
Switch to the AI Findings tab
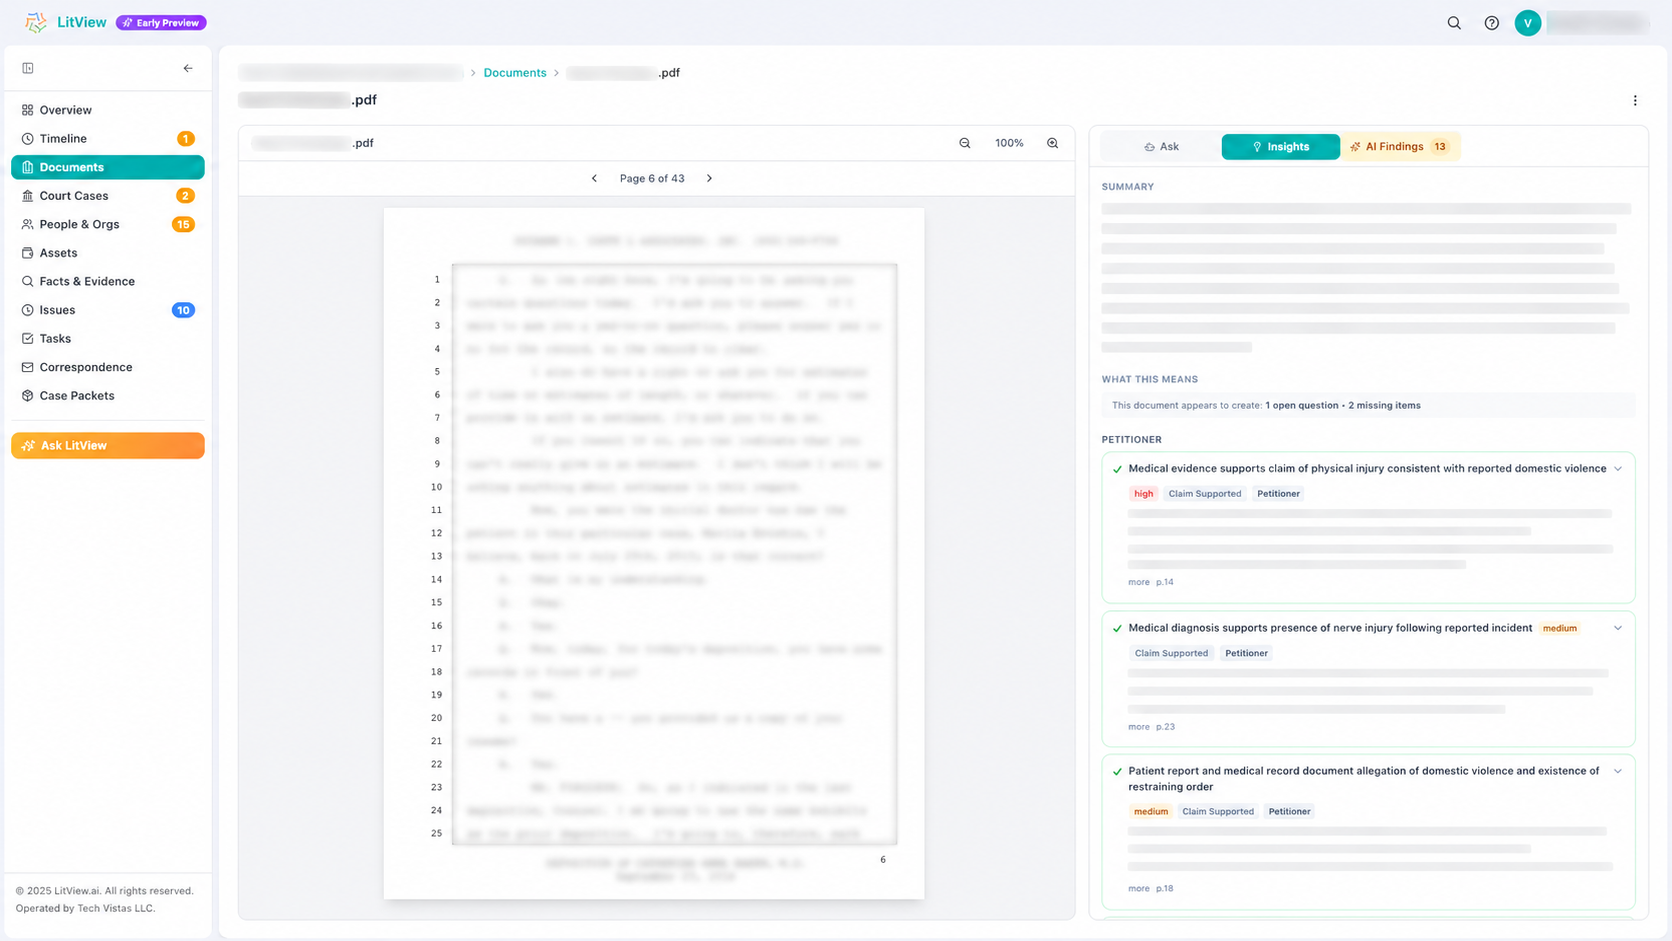tap(1400, 147)
